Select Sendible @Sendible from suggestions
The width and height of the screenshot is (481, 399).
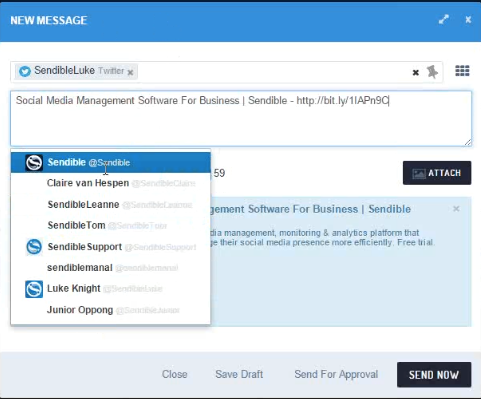point(111,162)
